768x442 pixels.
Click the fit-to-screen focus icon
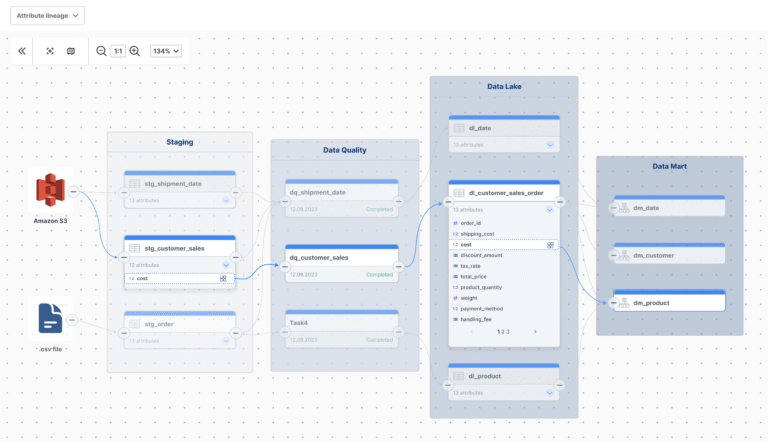coord(50,51)
